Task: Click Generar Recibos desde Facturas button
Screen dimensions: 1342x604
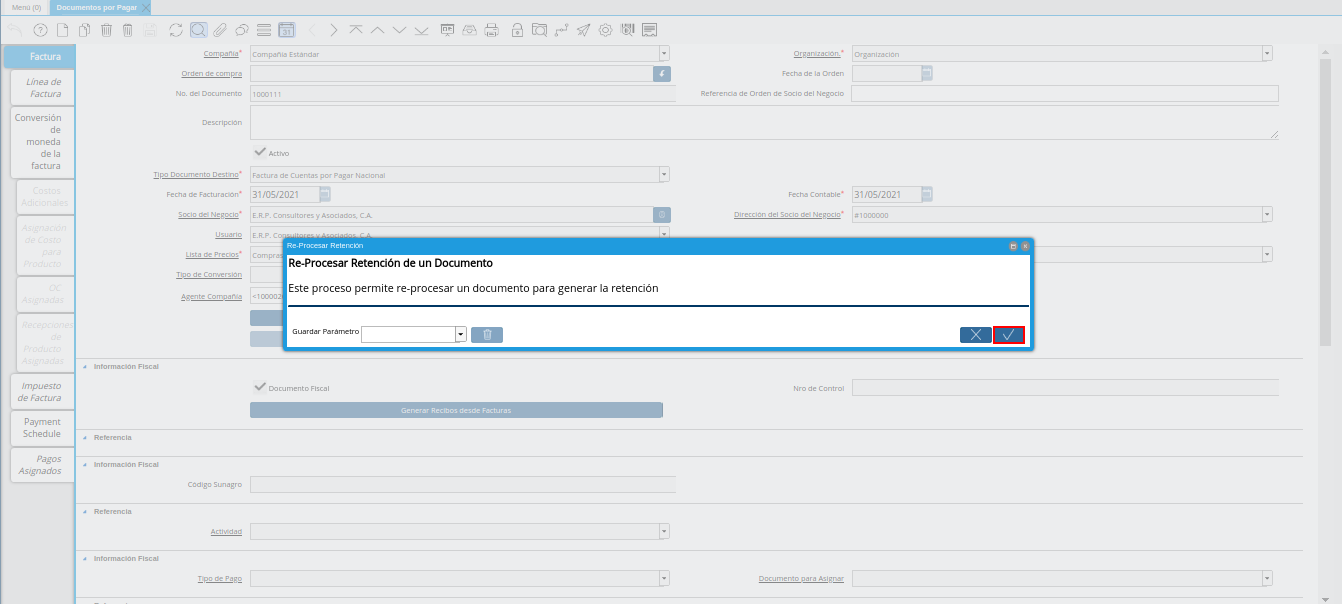Action: pyautogui.click(x=456, y=410)
